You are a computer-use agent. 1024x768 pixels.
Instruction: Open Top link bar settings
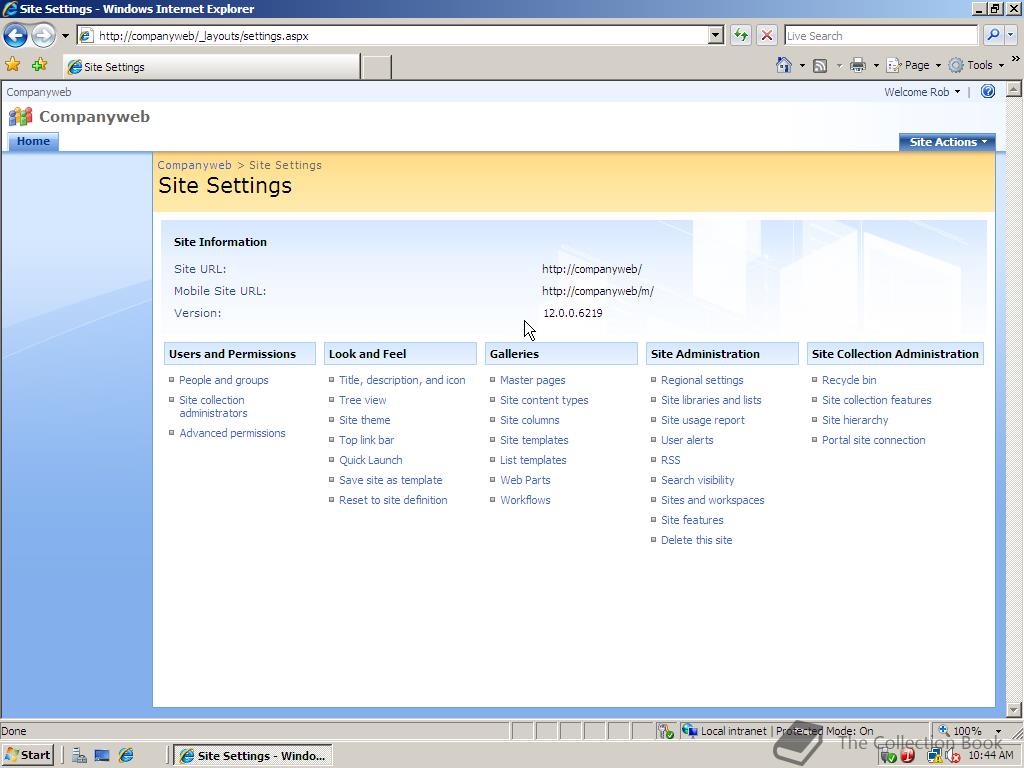(366, 440)
